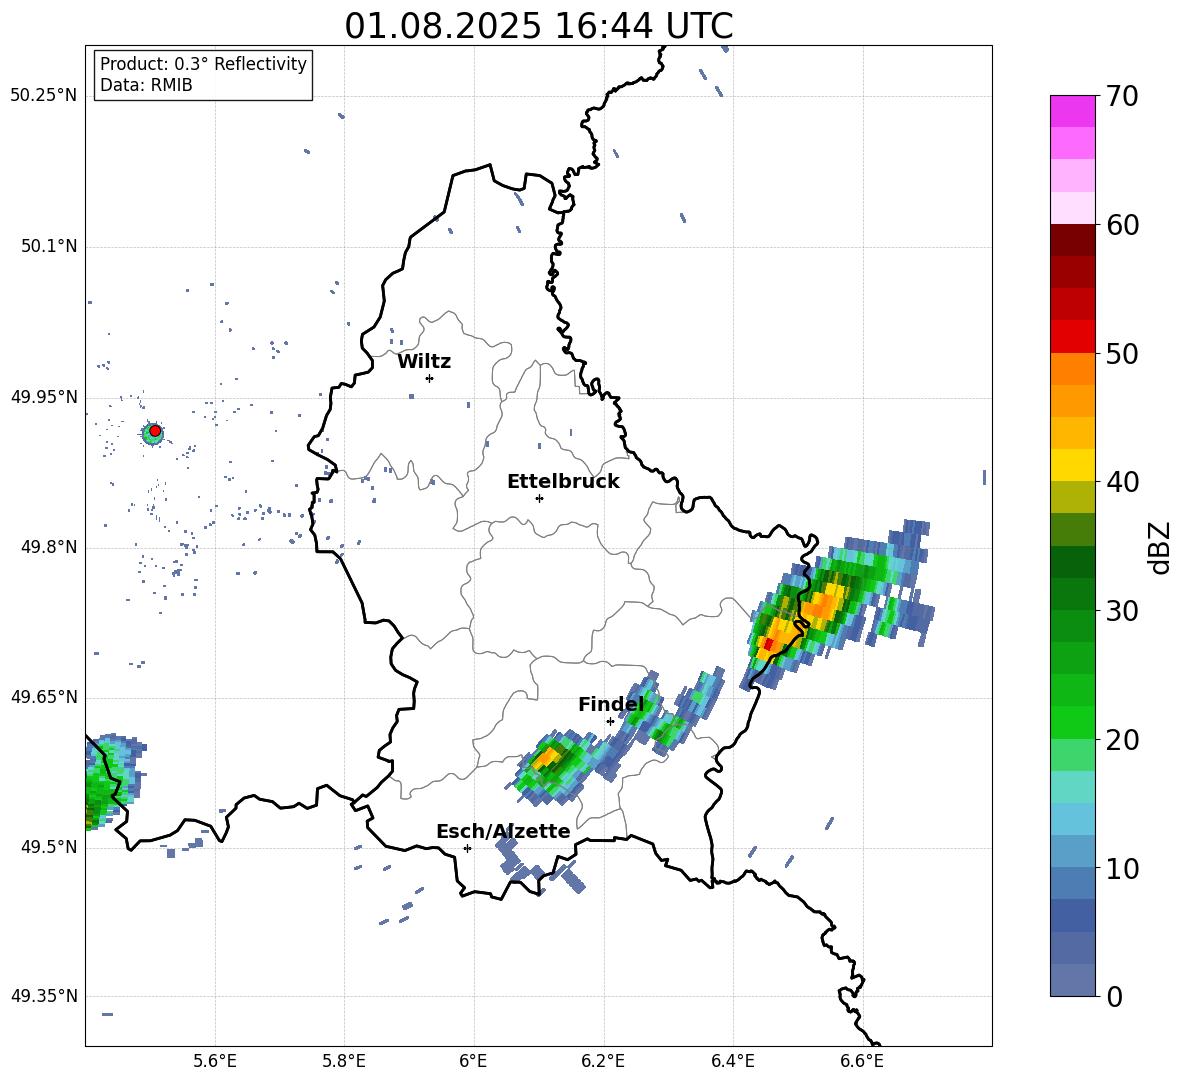Click the light blue colorbar segment above 10
This screenshot has width=1184, height=1081.
click(1072, 819)
